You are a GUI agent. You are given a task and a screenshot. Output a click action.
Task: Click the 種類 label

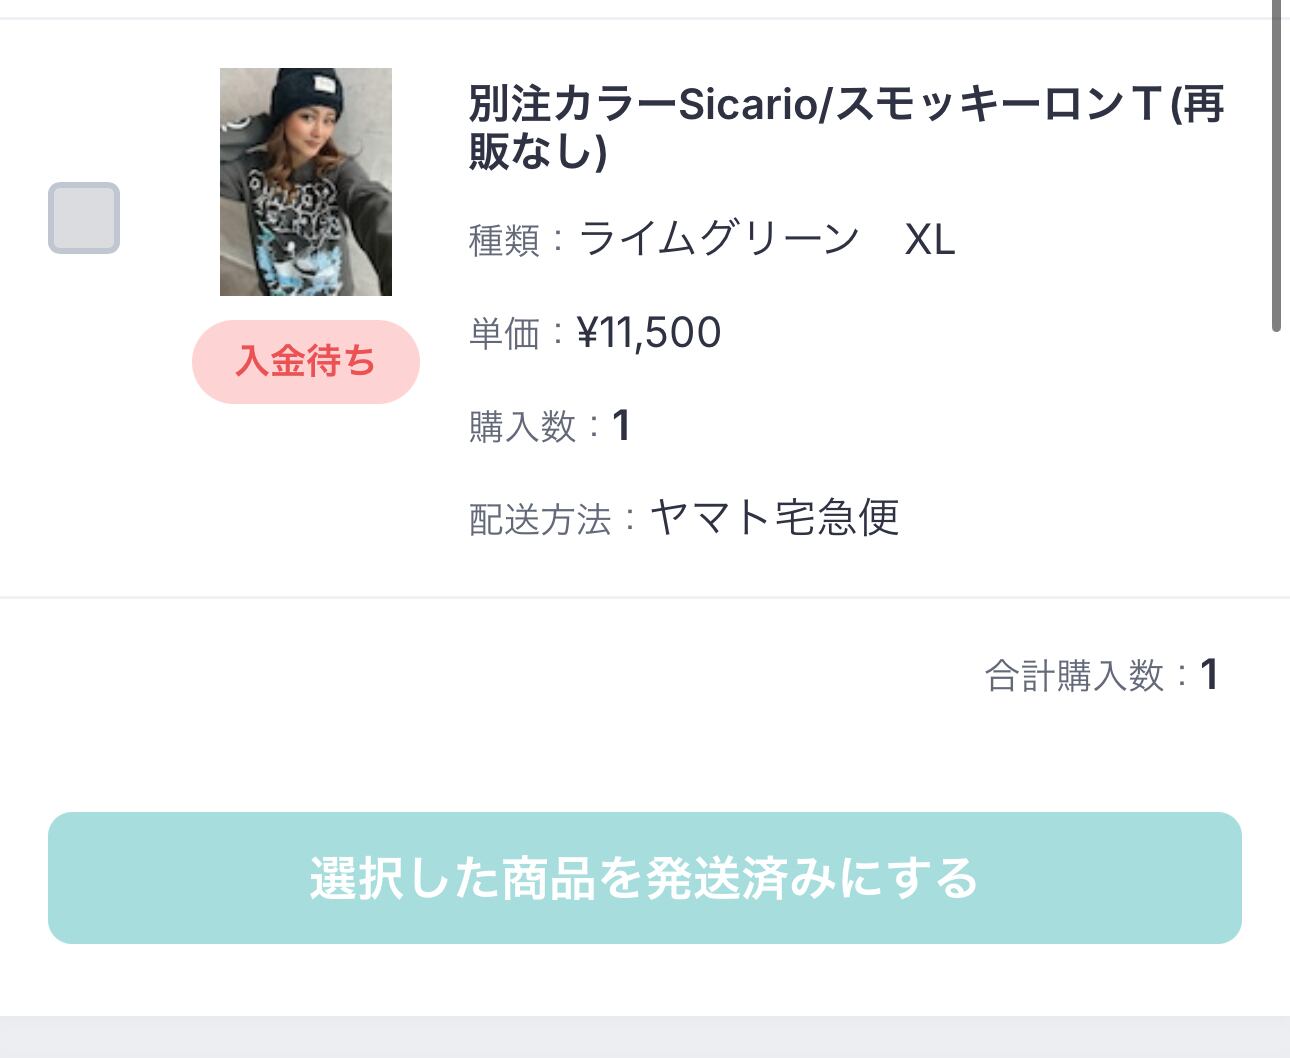504,241
